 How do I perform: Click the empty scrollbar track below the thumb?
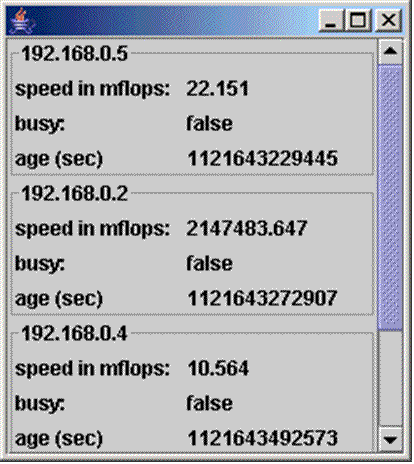(x=390, y=379)
